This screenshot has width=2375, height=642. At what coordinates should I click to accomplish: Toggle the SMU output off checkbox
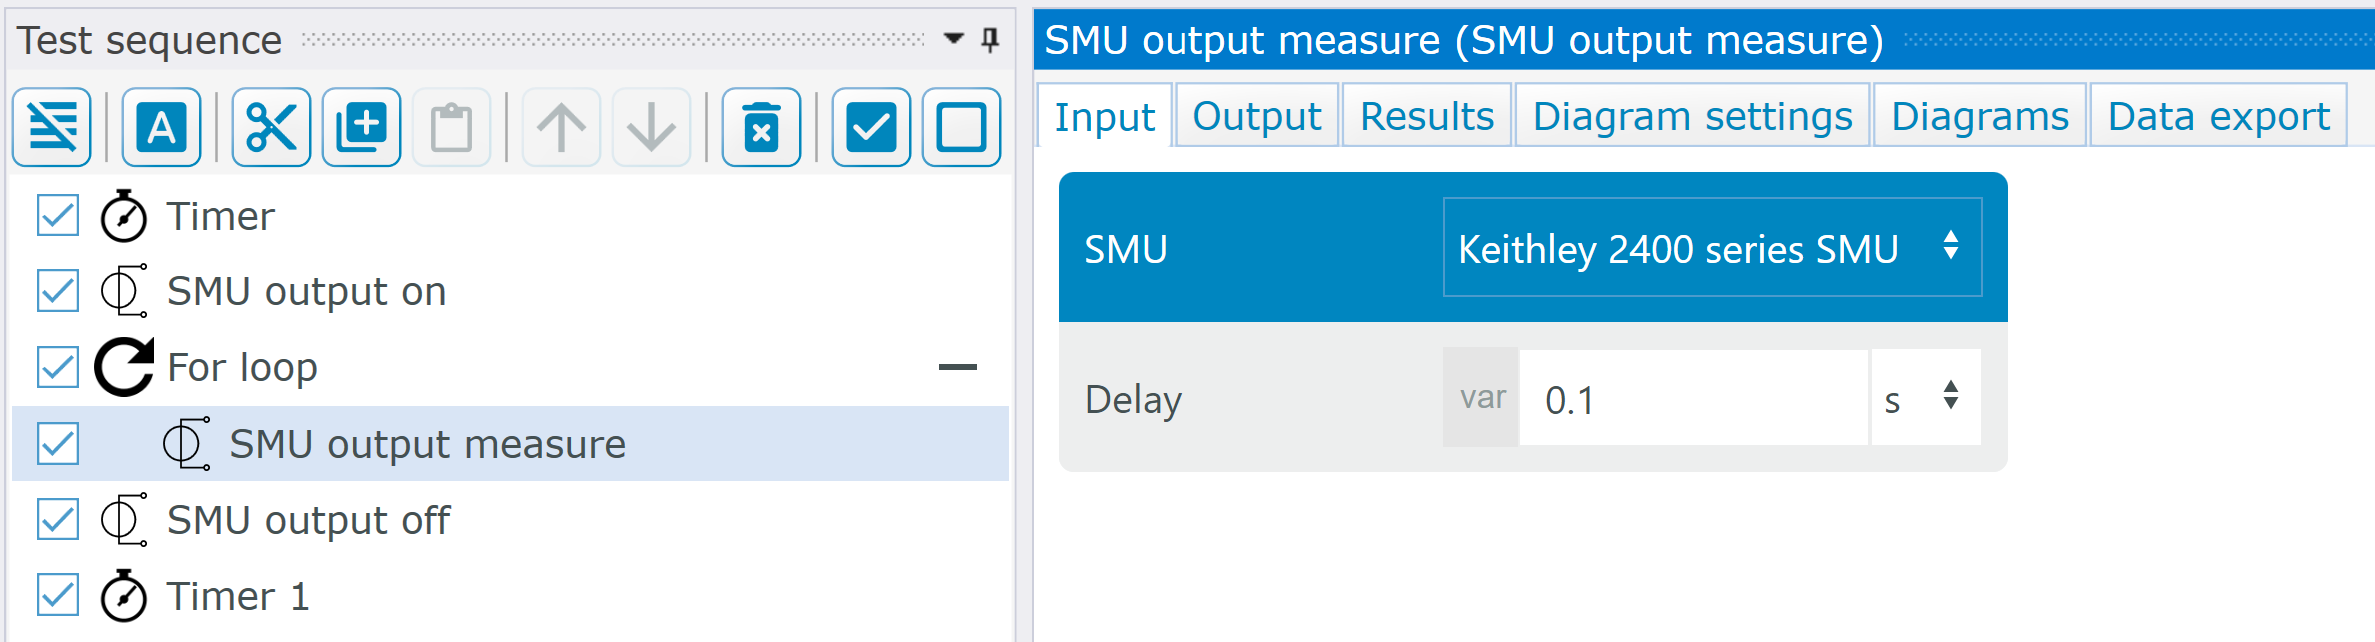pyautogui.click(x=58, y=520)
